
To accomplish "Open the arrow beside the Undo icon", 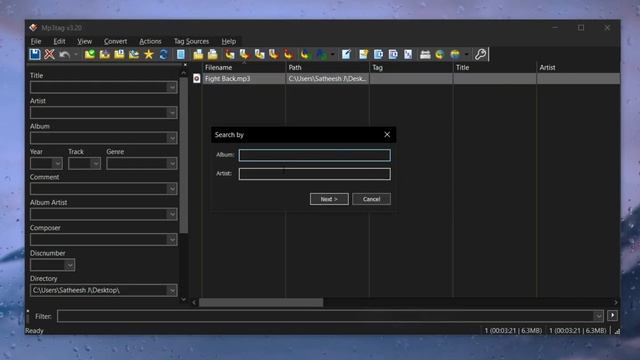I will 76,55.
